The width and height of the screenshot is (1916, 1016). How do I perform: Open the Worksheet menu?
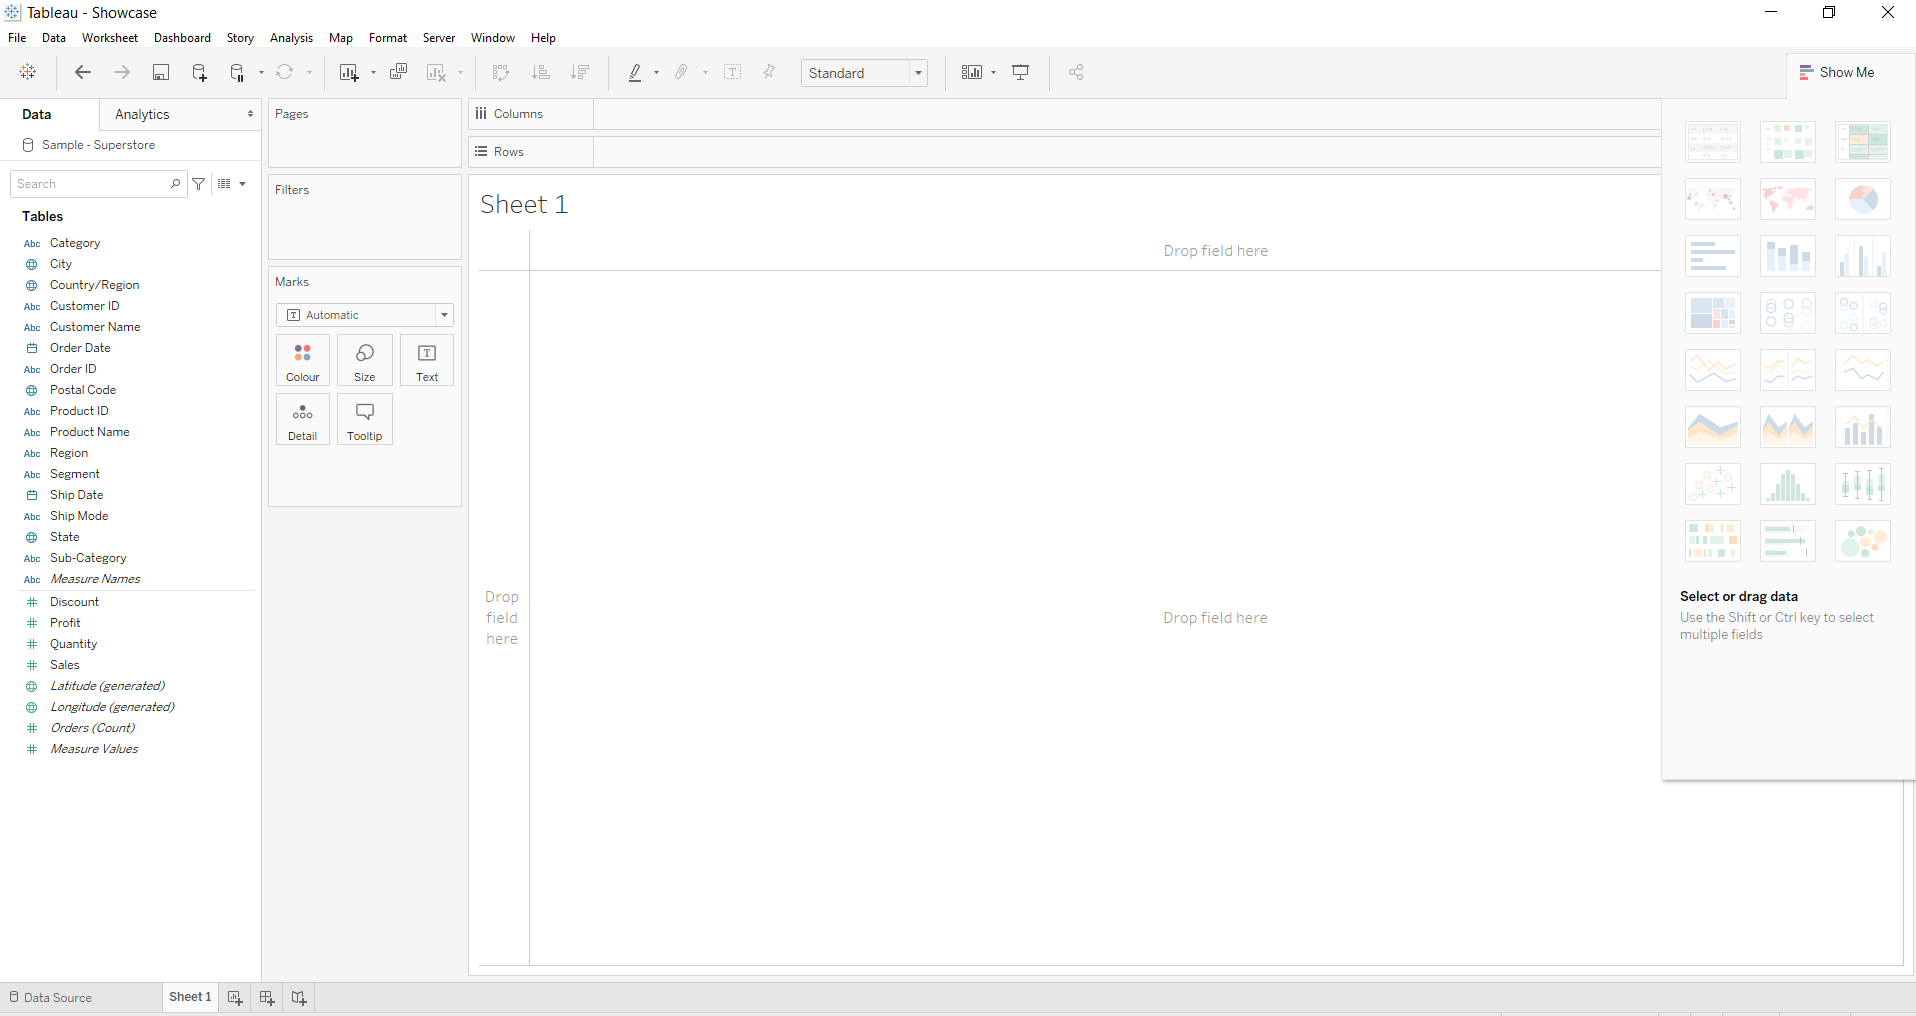coord(110,38)
